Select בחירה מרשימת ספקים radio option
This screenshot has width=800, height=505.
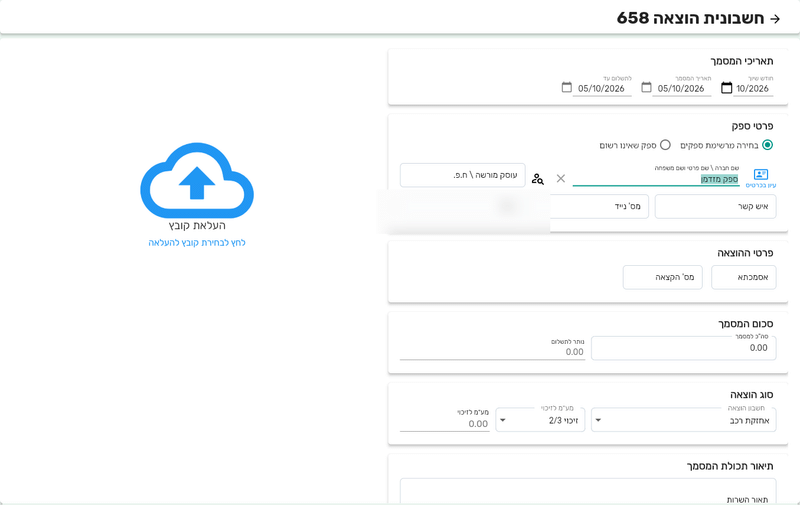tap(767, 145)
